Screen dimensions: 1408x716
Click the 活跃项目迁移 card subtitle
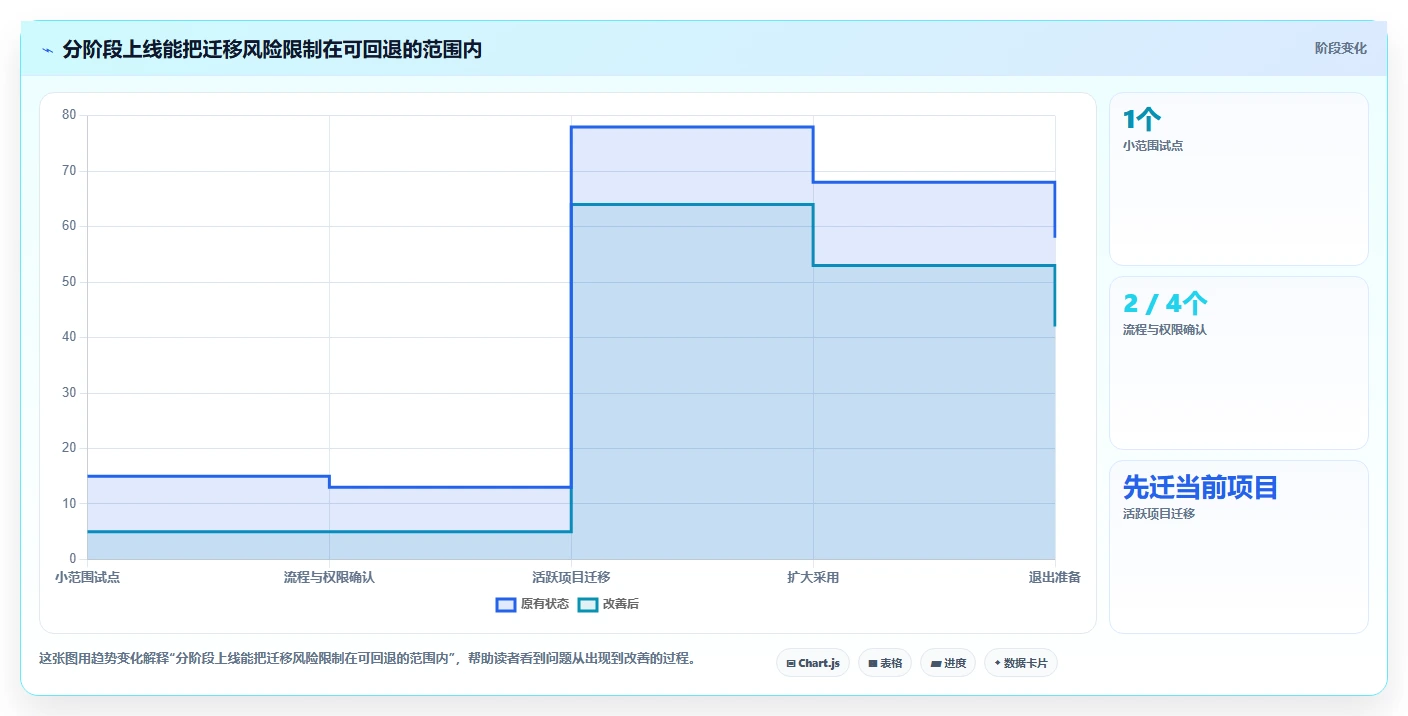(x=1159, y=514)
